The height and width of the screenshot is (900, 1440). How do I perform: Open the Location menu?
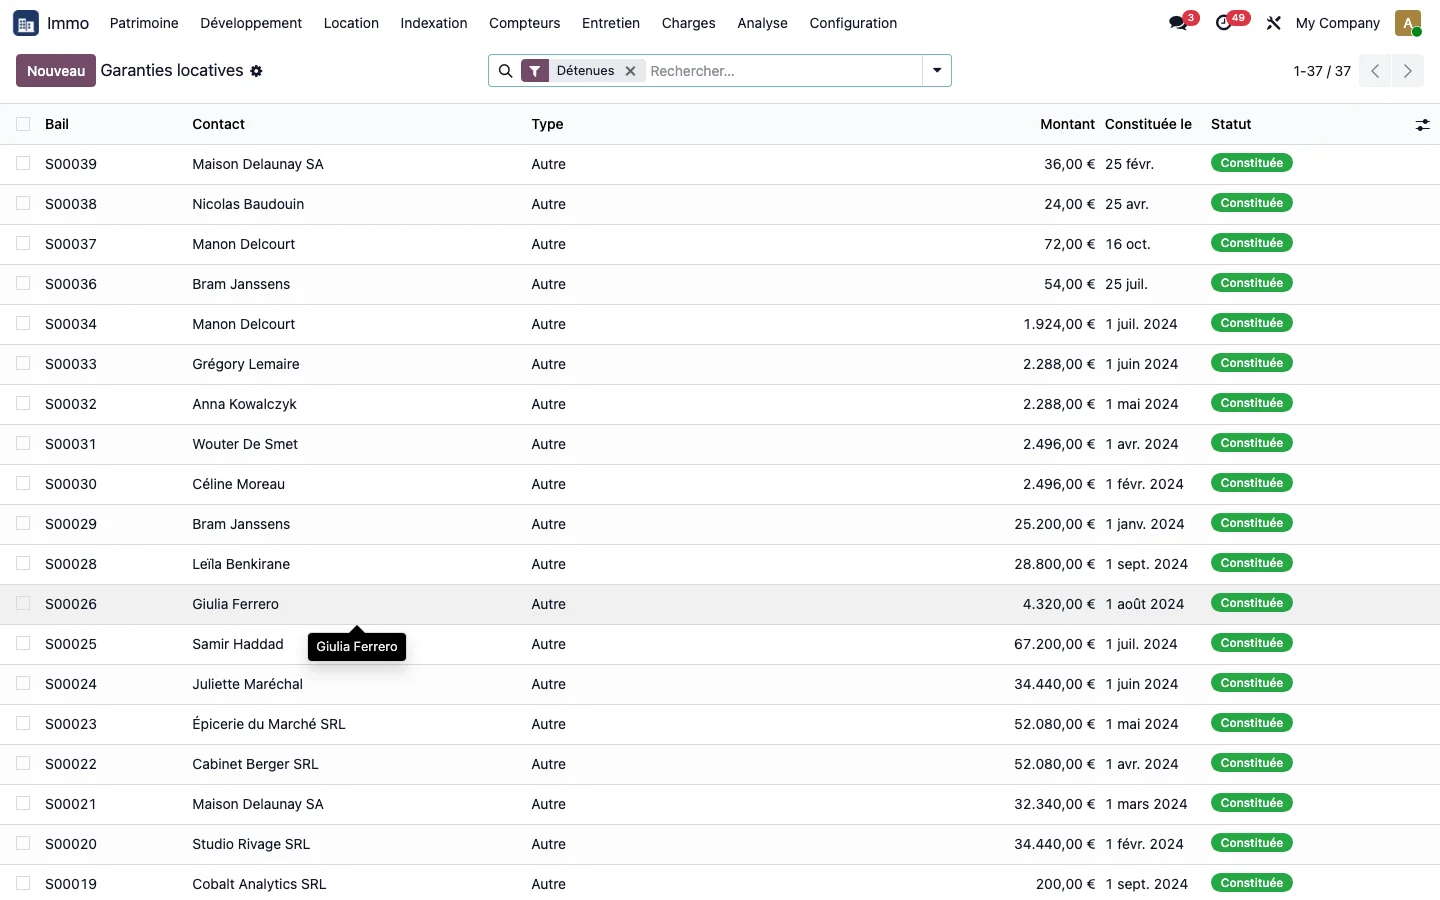[351, 23]
